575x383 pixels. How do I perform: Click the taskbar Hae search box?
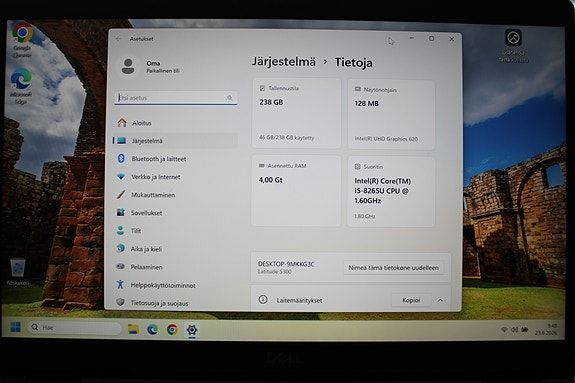tap(74, 328)
